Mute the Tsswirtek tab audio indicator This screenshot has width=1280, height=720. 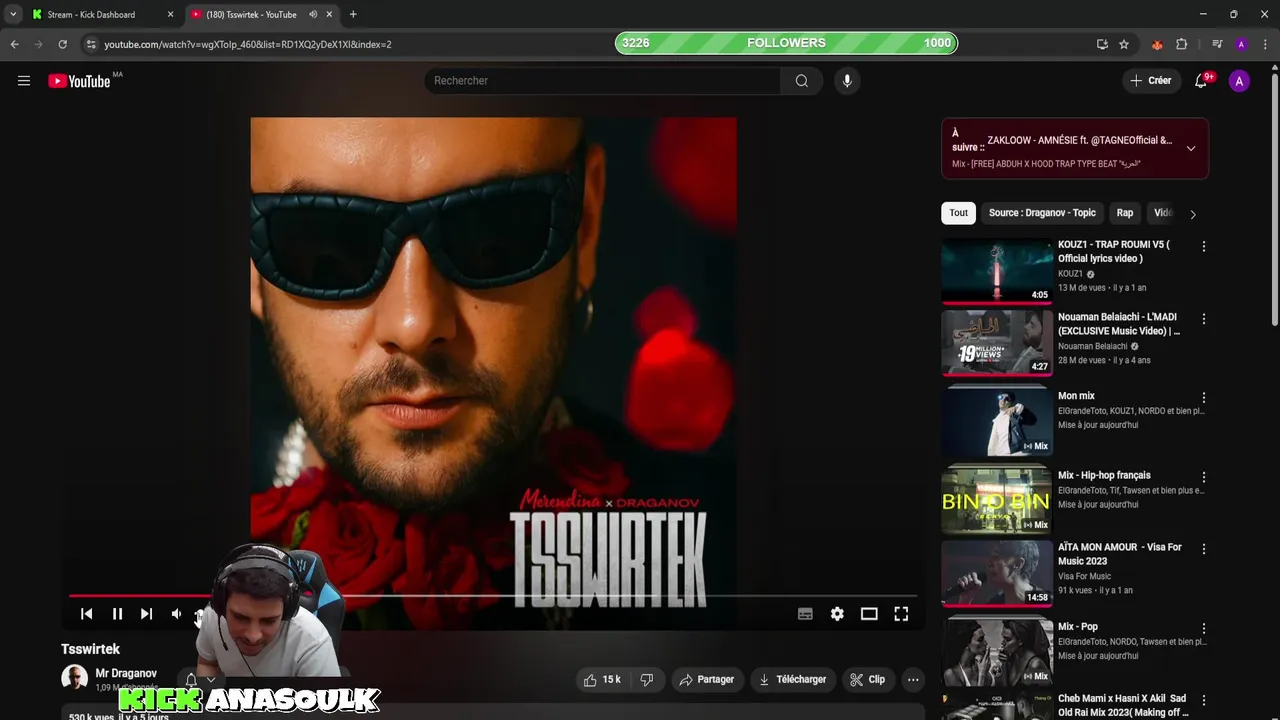(x=313, y=14)
